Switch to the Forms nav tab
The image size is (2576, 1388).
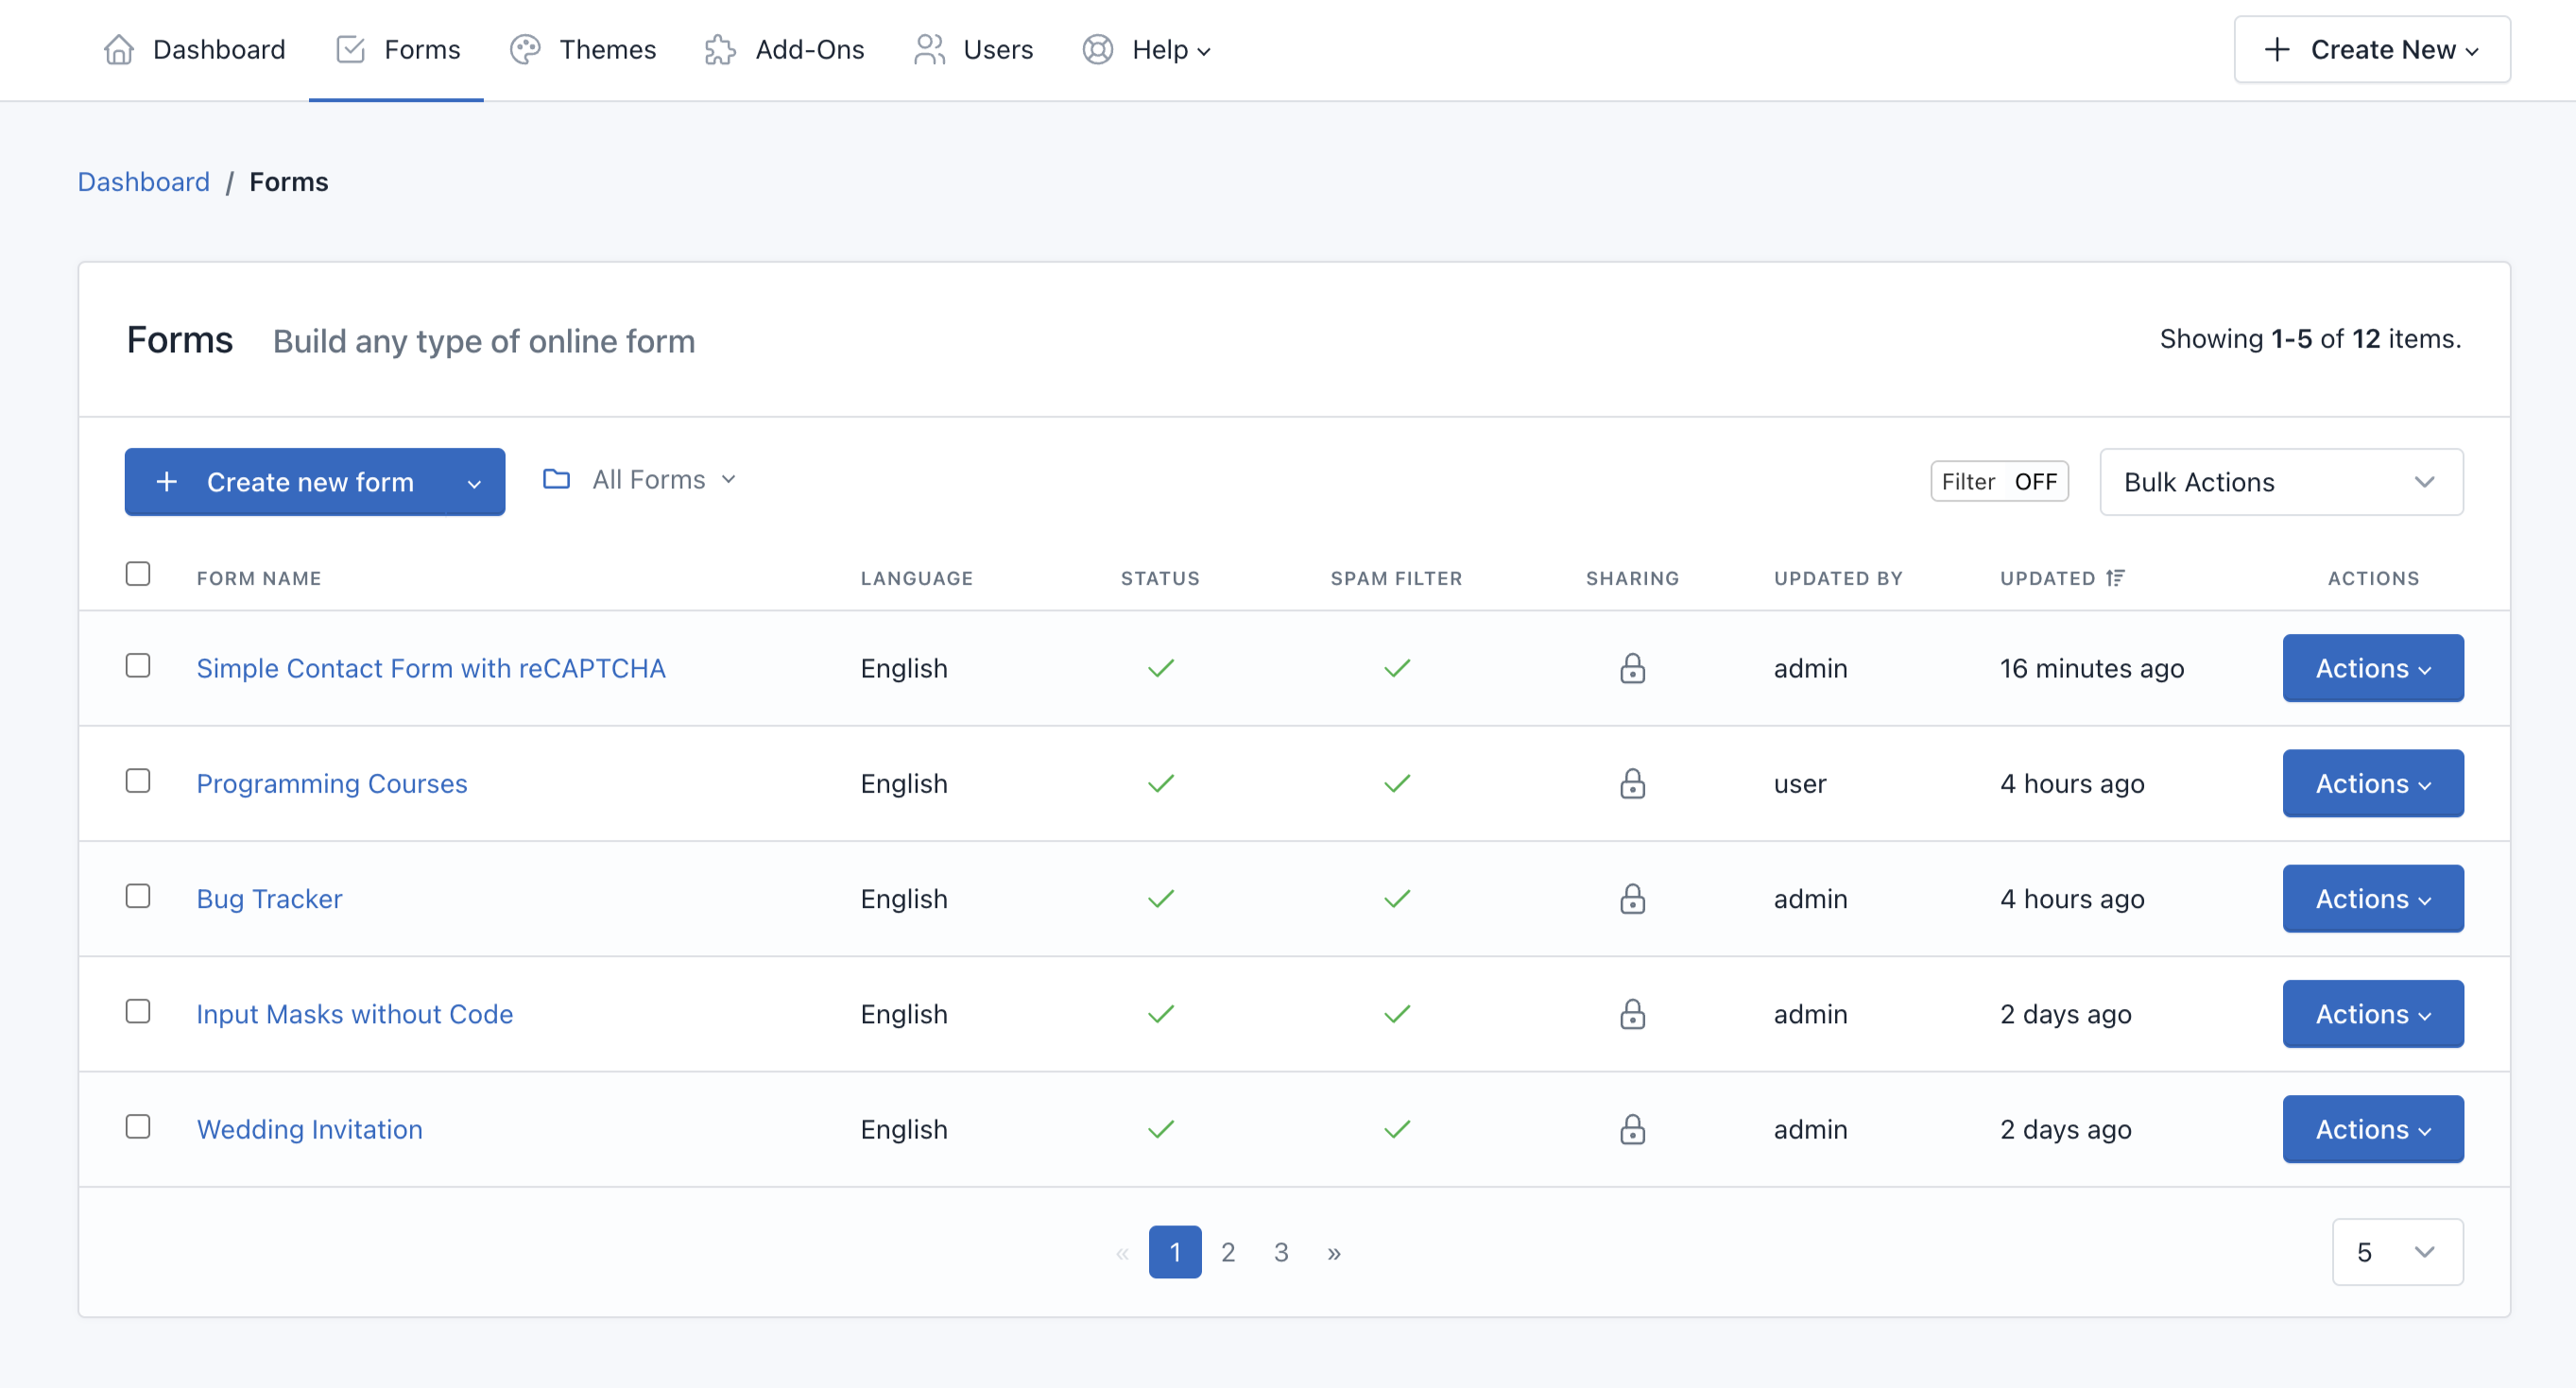(397, 50)
